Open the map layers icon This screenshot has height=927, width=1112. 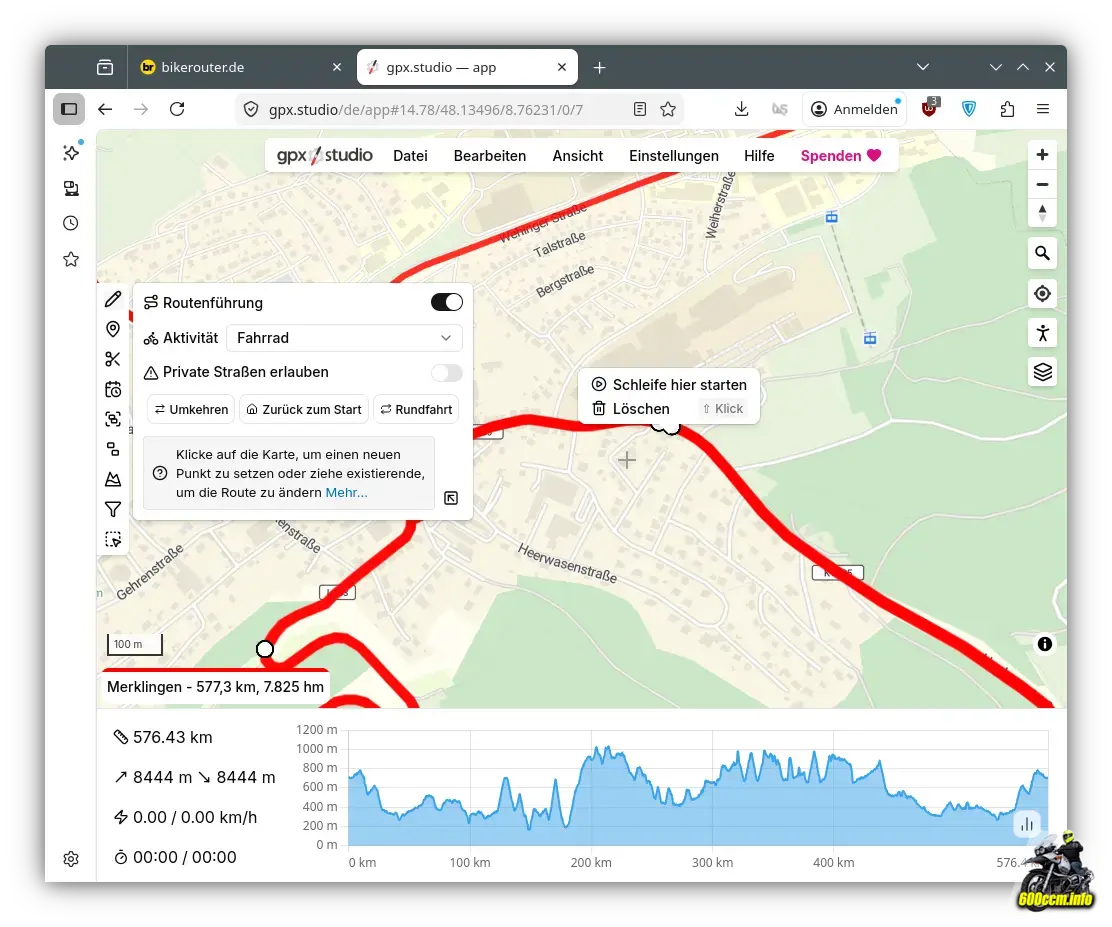pos(1042,372)
